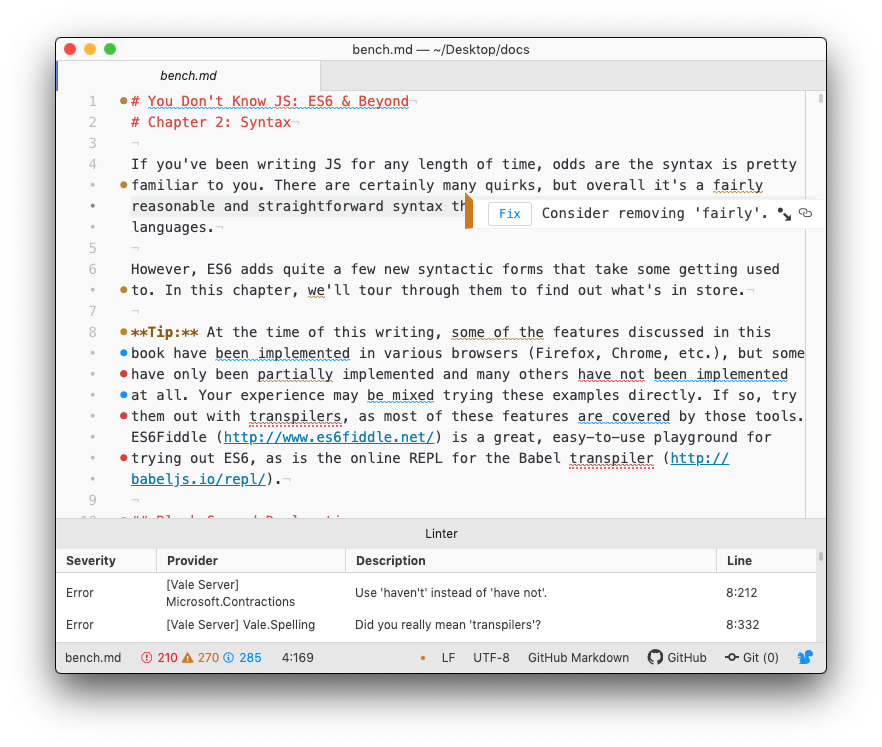This screenshot has height=747, width=882.
Task: Select the 'haven't' contraction error row
Action: click(436, 593)
